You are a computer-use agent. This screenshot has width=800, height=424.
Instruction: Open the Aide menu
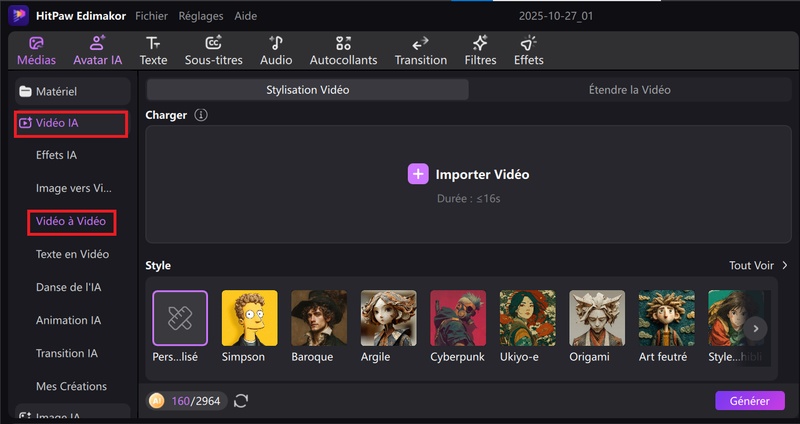(x=245, y=16)
